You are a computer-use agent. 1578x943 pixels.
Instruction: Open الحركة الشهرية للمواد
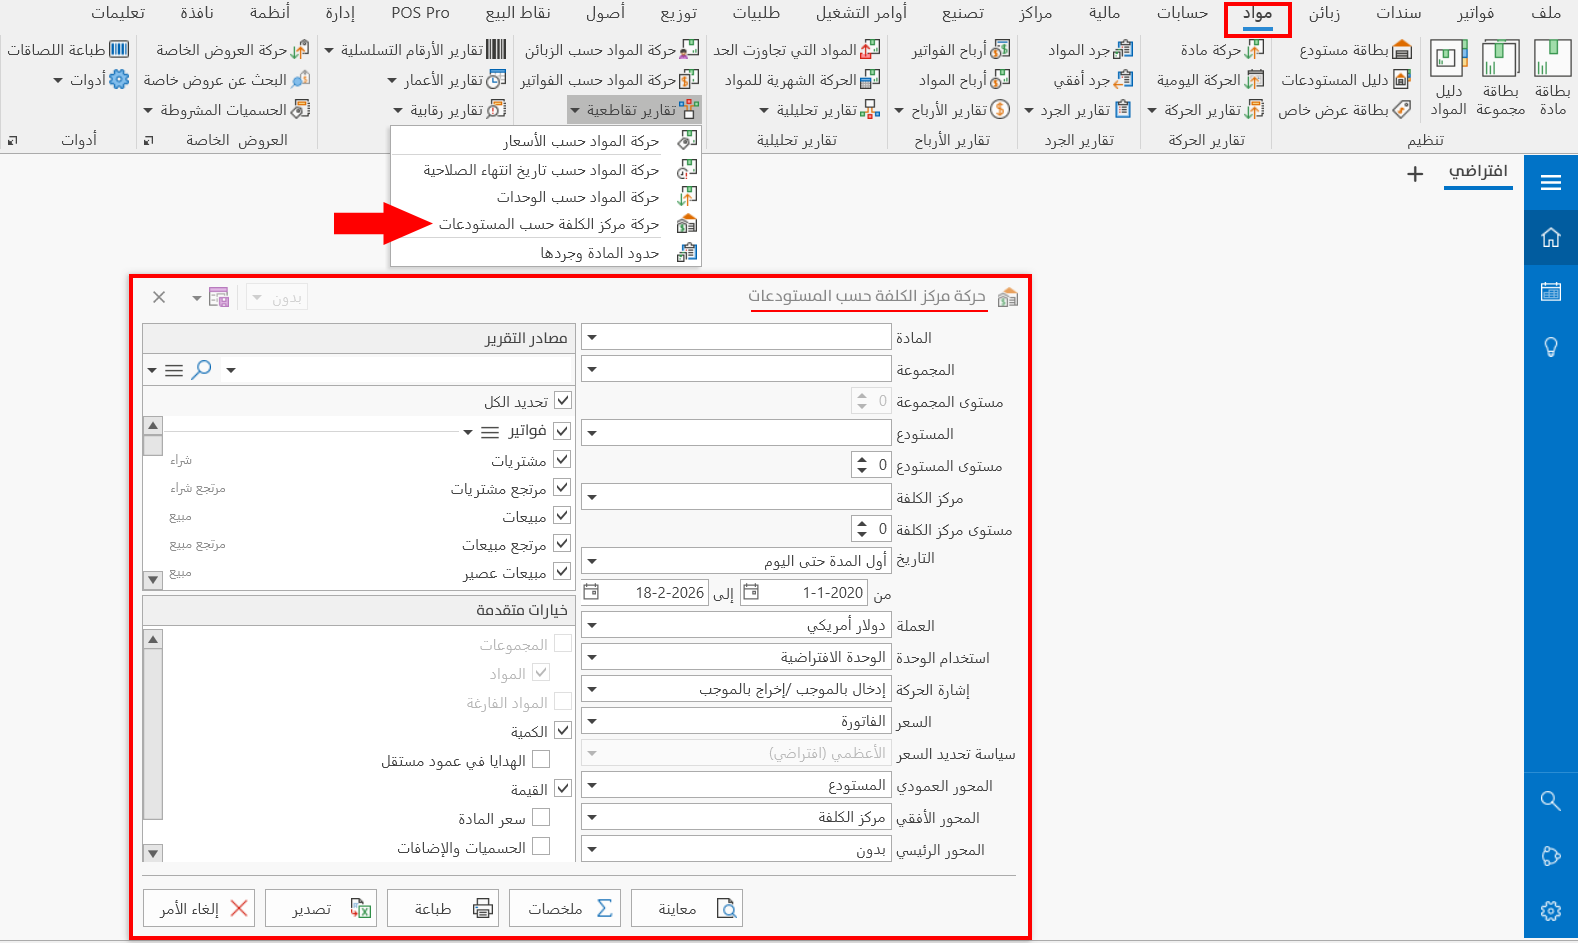(x=802, y=80)
